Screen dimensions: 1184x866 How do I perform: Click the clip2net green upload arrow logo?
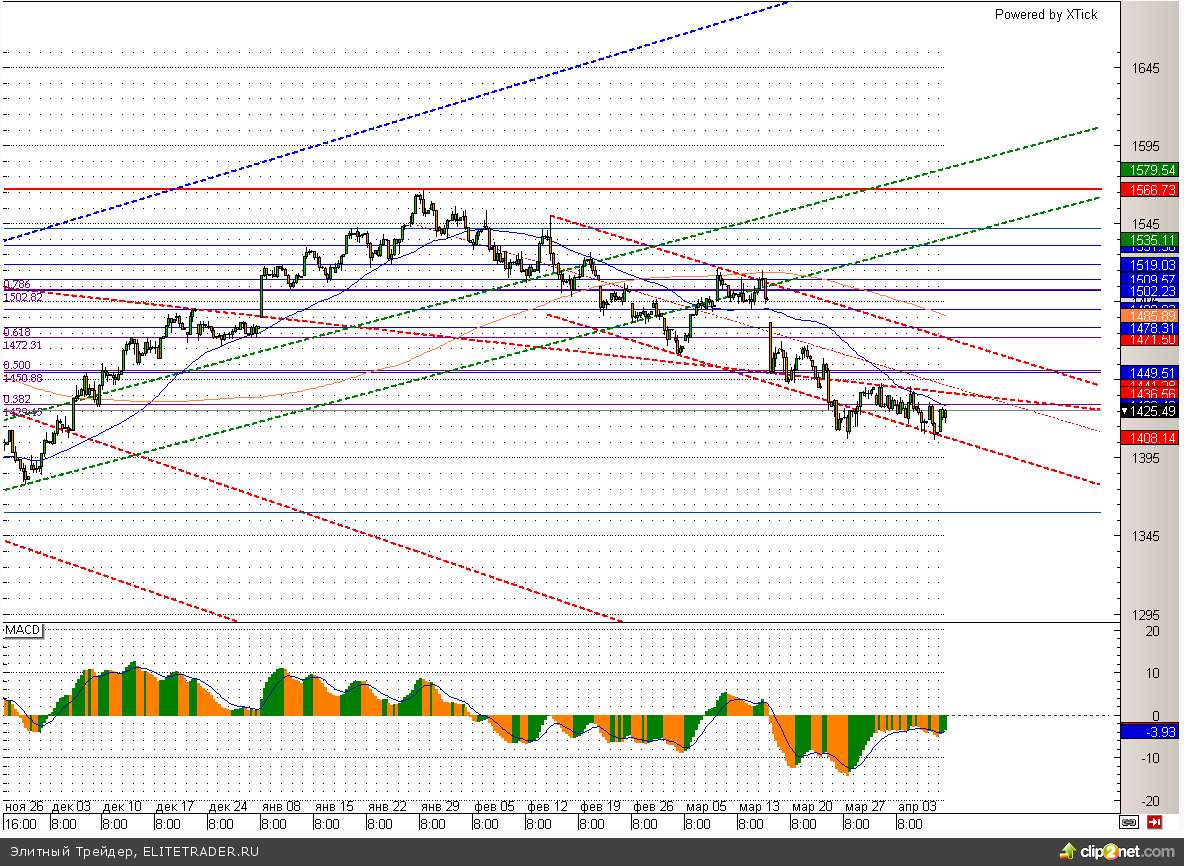1069,851
